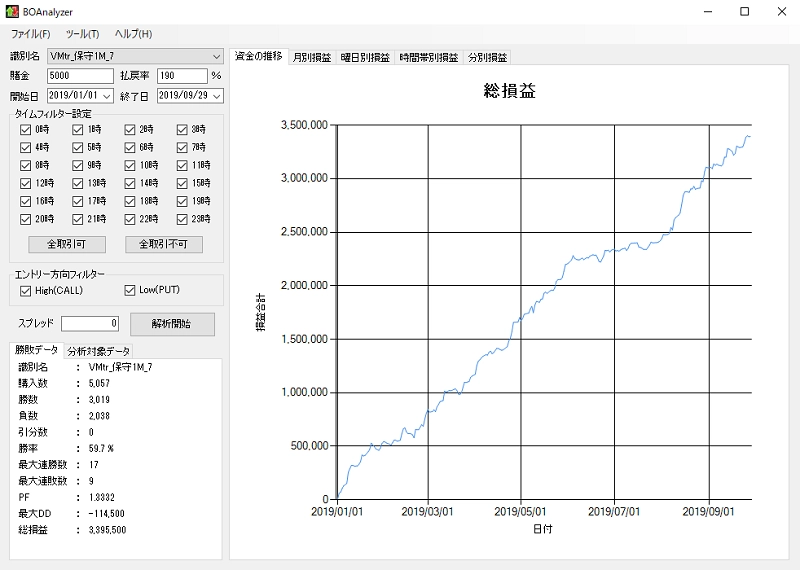The image size is (800, 570).
Task: Click the スプレッド input field
Action: pos(90,324)
